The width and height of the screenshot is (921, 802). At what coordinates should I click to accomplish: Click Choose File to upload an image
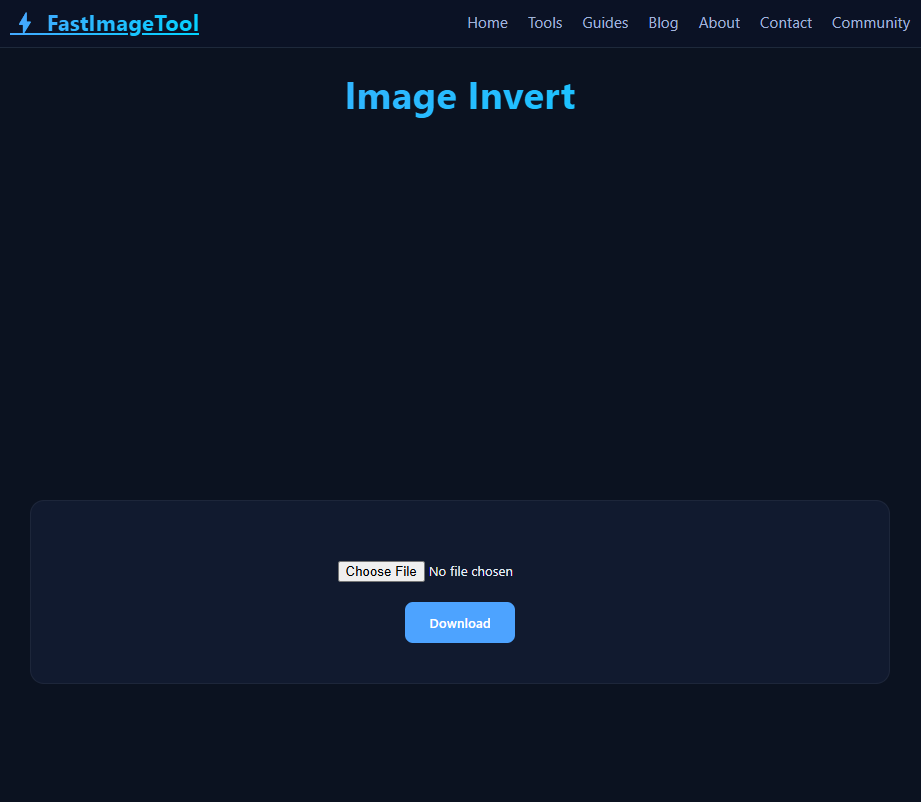381,571
